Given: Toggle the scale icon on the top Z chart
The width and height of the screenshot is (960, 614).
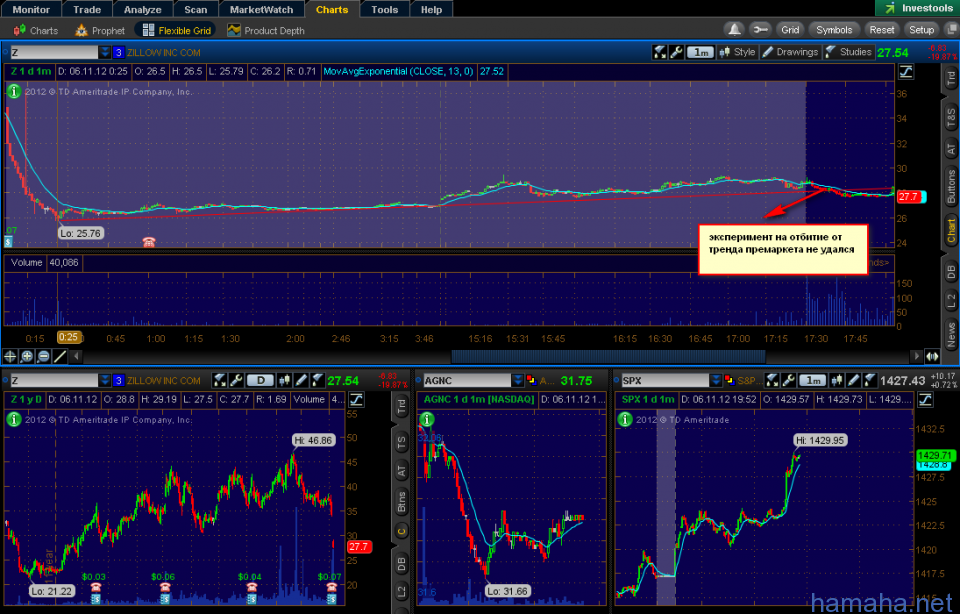Looking at the screenshot, I should coord(906,72).
